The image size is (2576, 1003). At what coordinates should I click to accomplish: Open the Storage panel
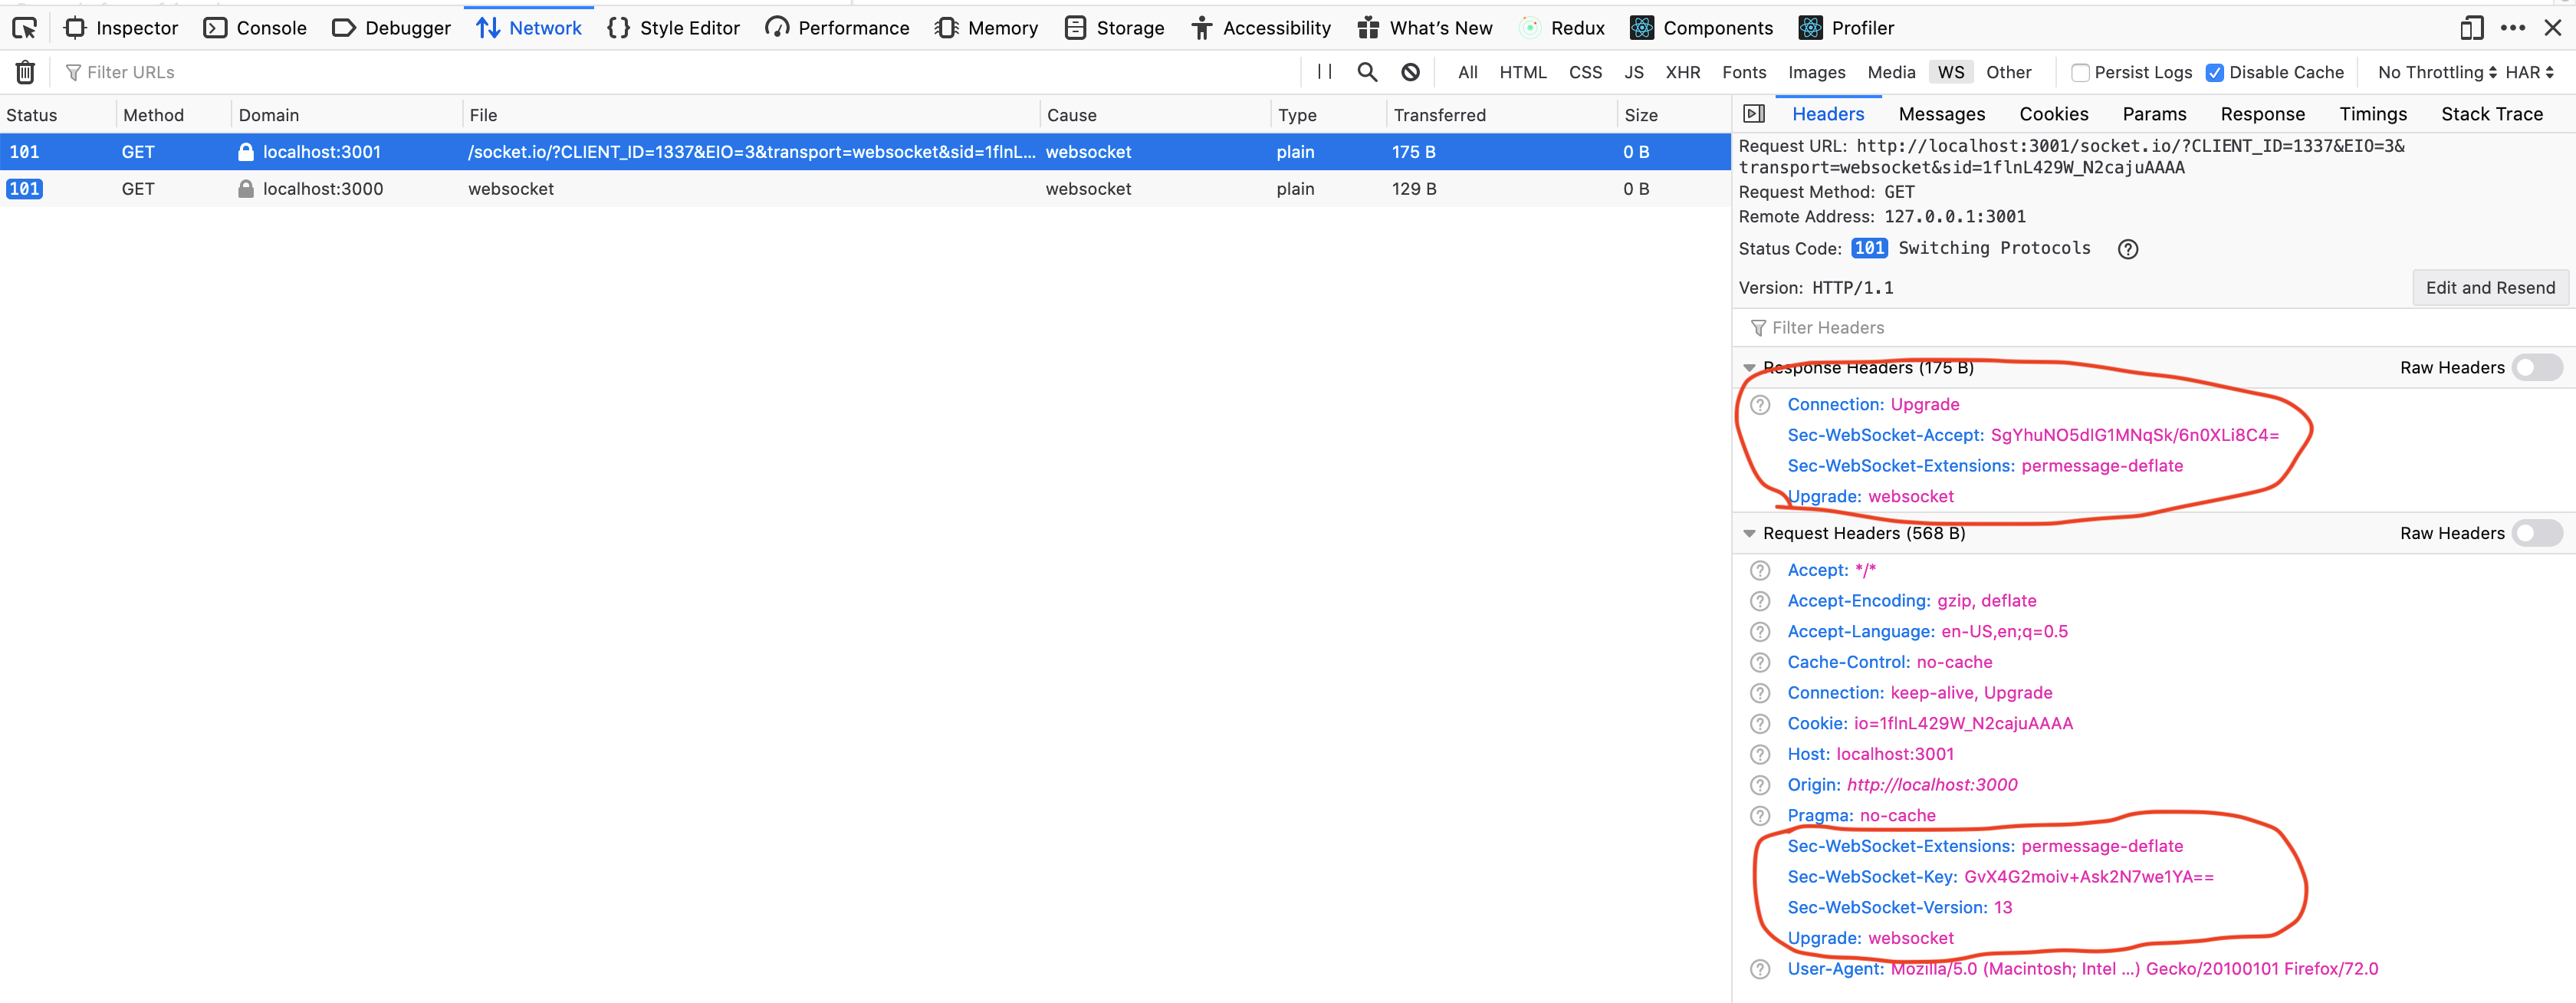coord(1113,27)
